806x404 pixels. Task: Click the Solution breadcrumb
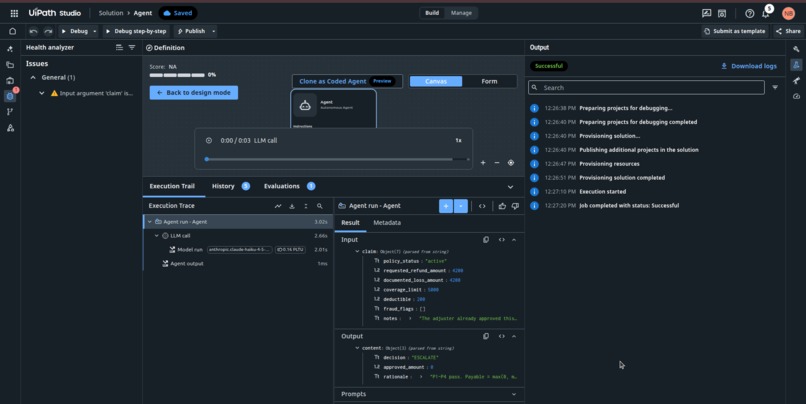pos(111,13)
